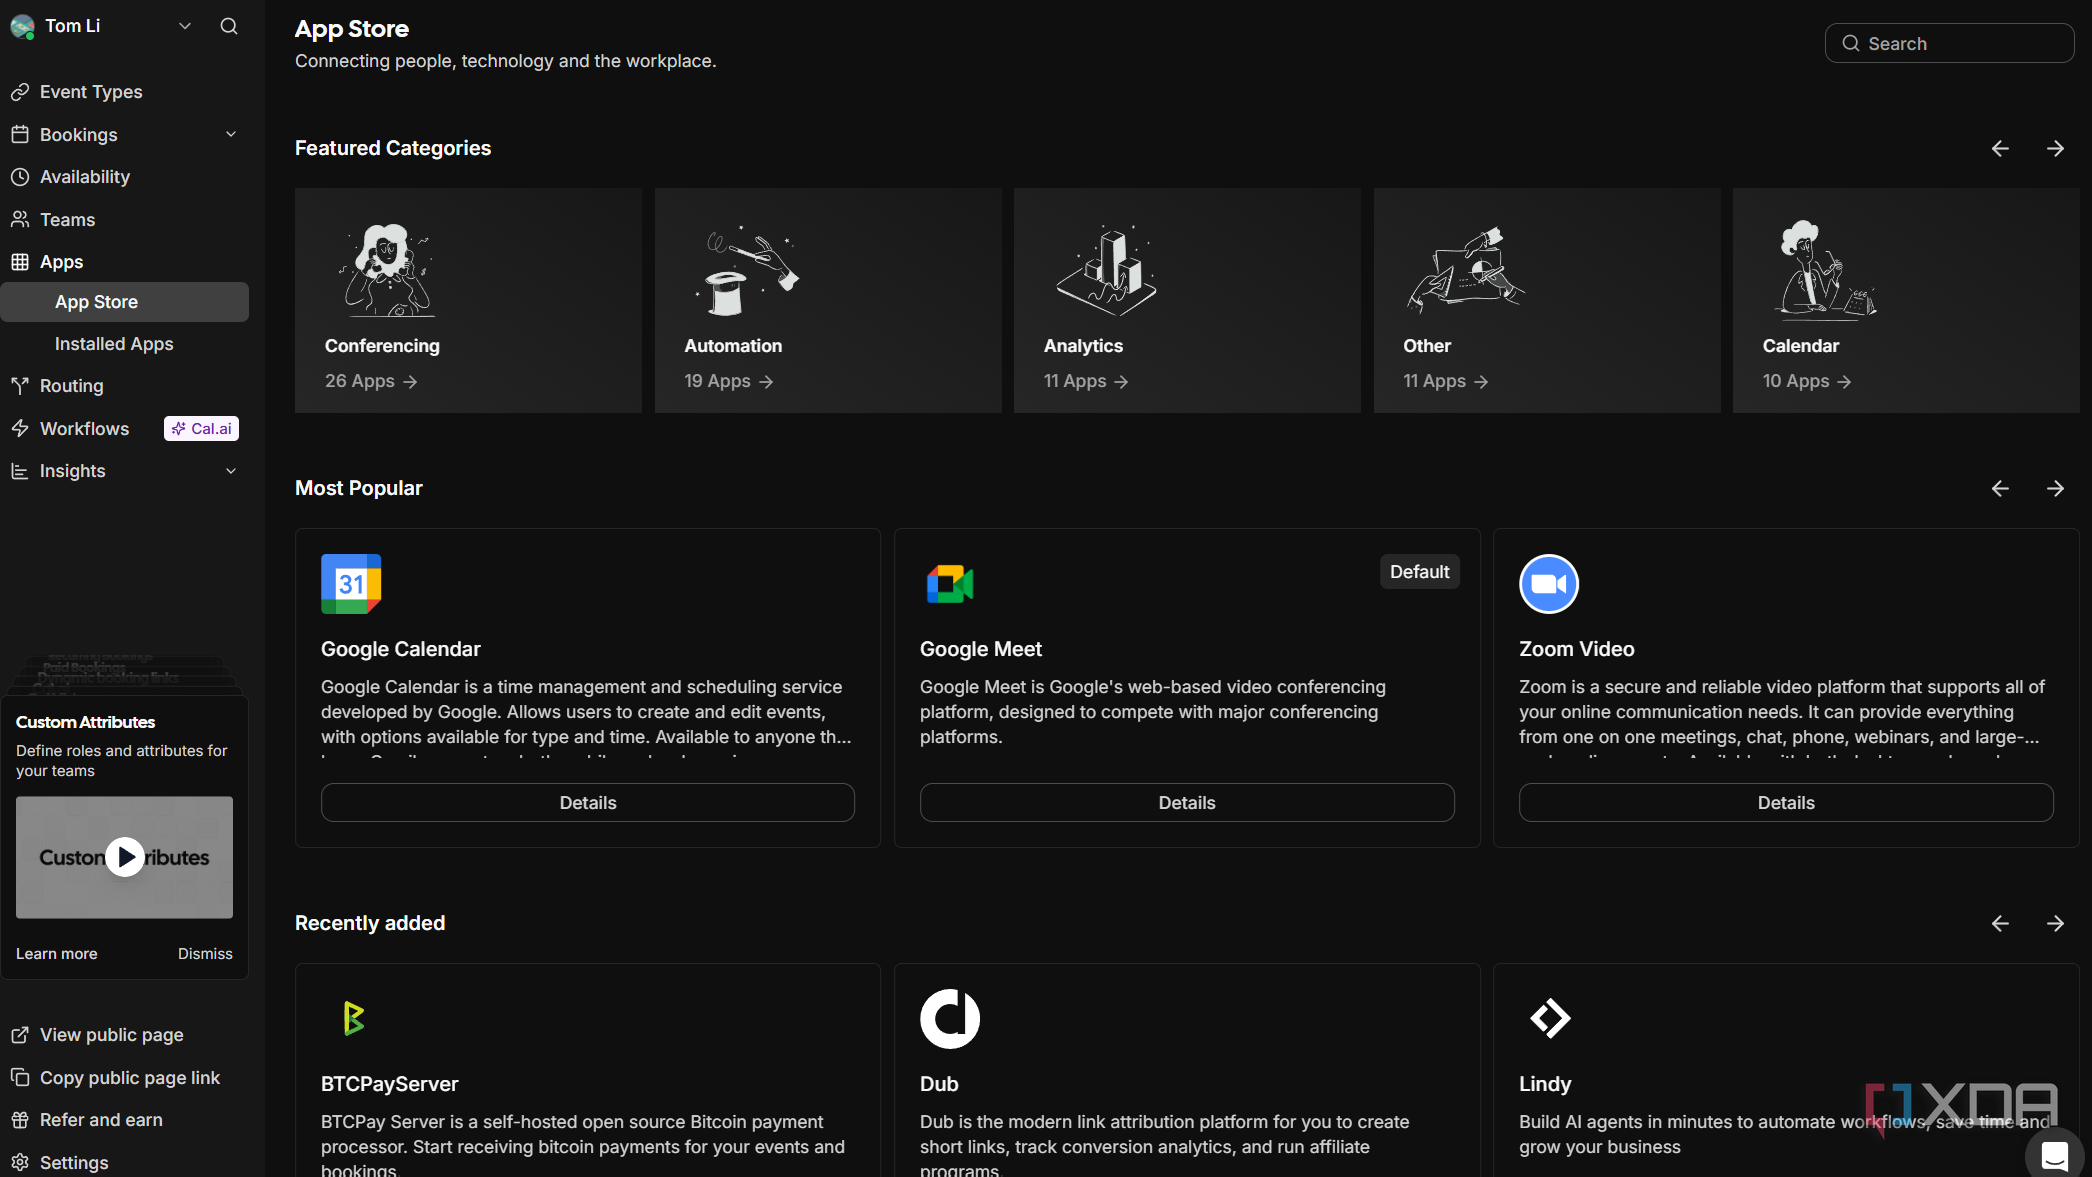Open Workflows from the sidebar
This screenshot has width=2092, height=1177.
tap(84, 429)
